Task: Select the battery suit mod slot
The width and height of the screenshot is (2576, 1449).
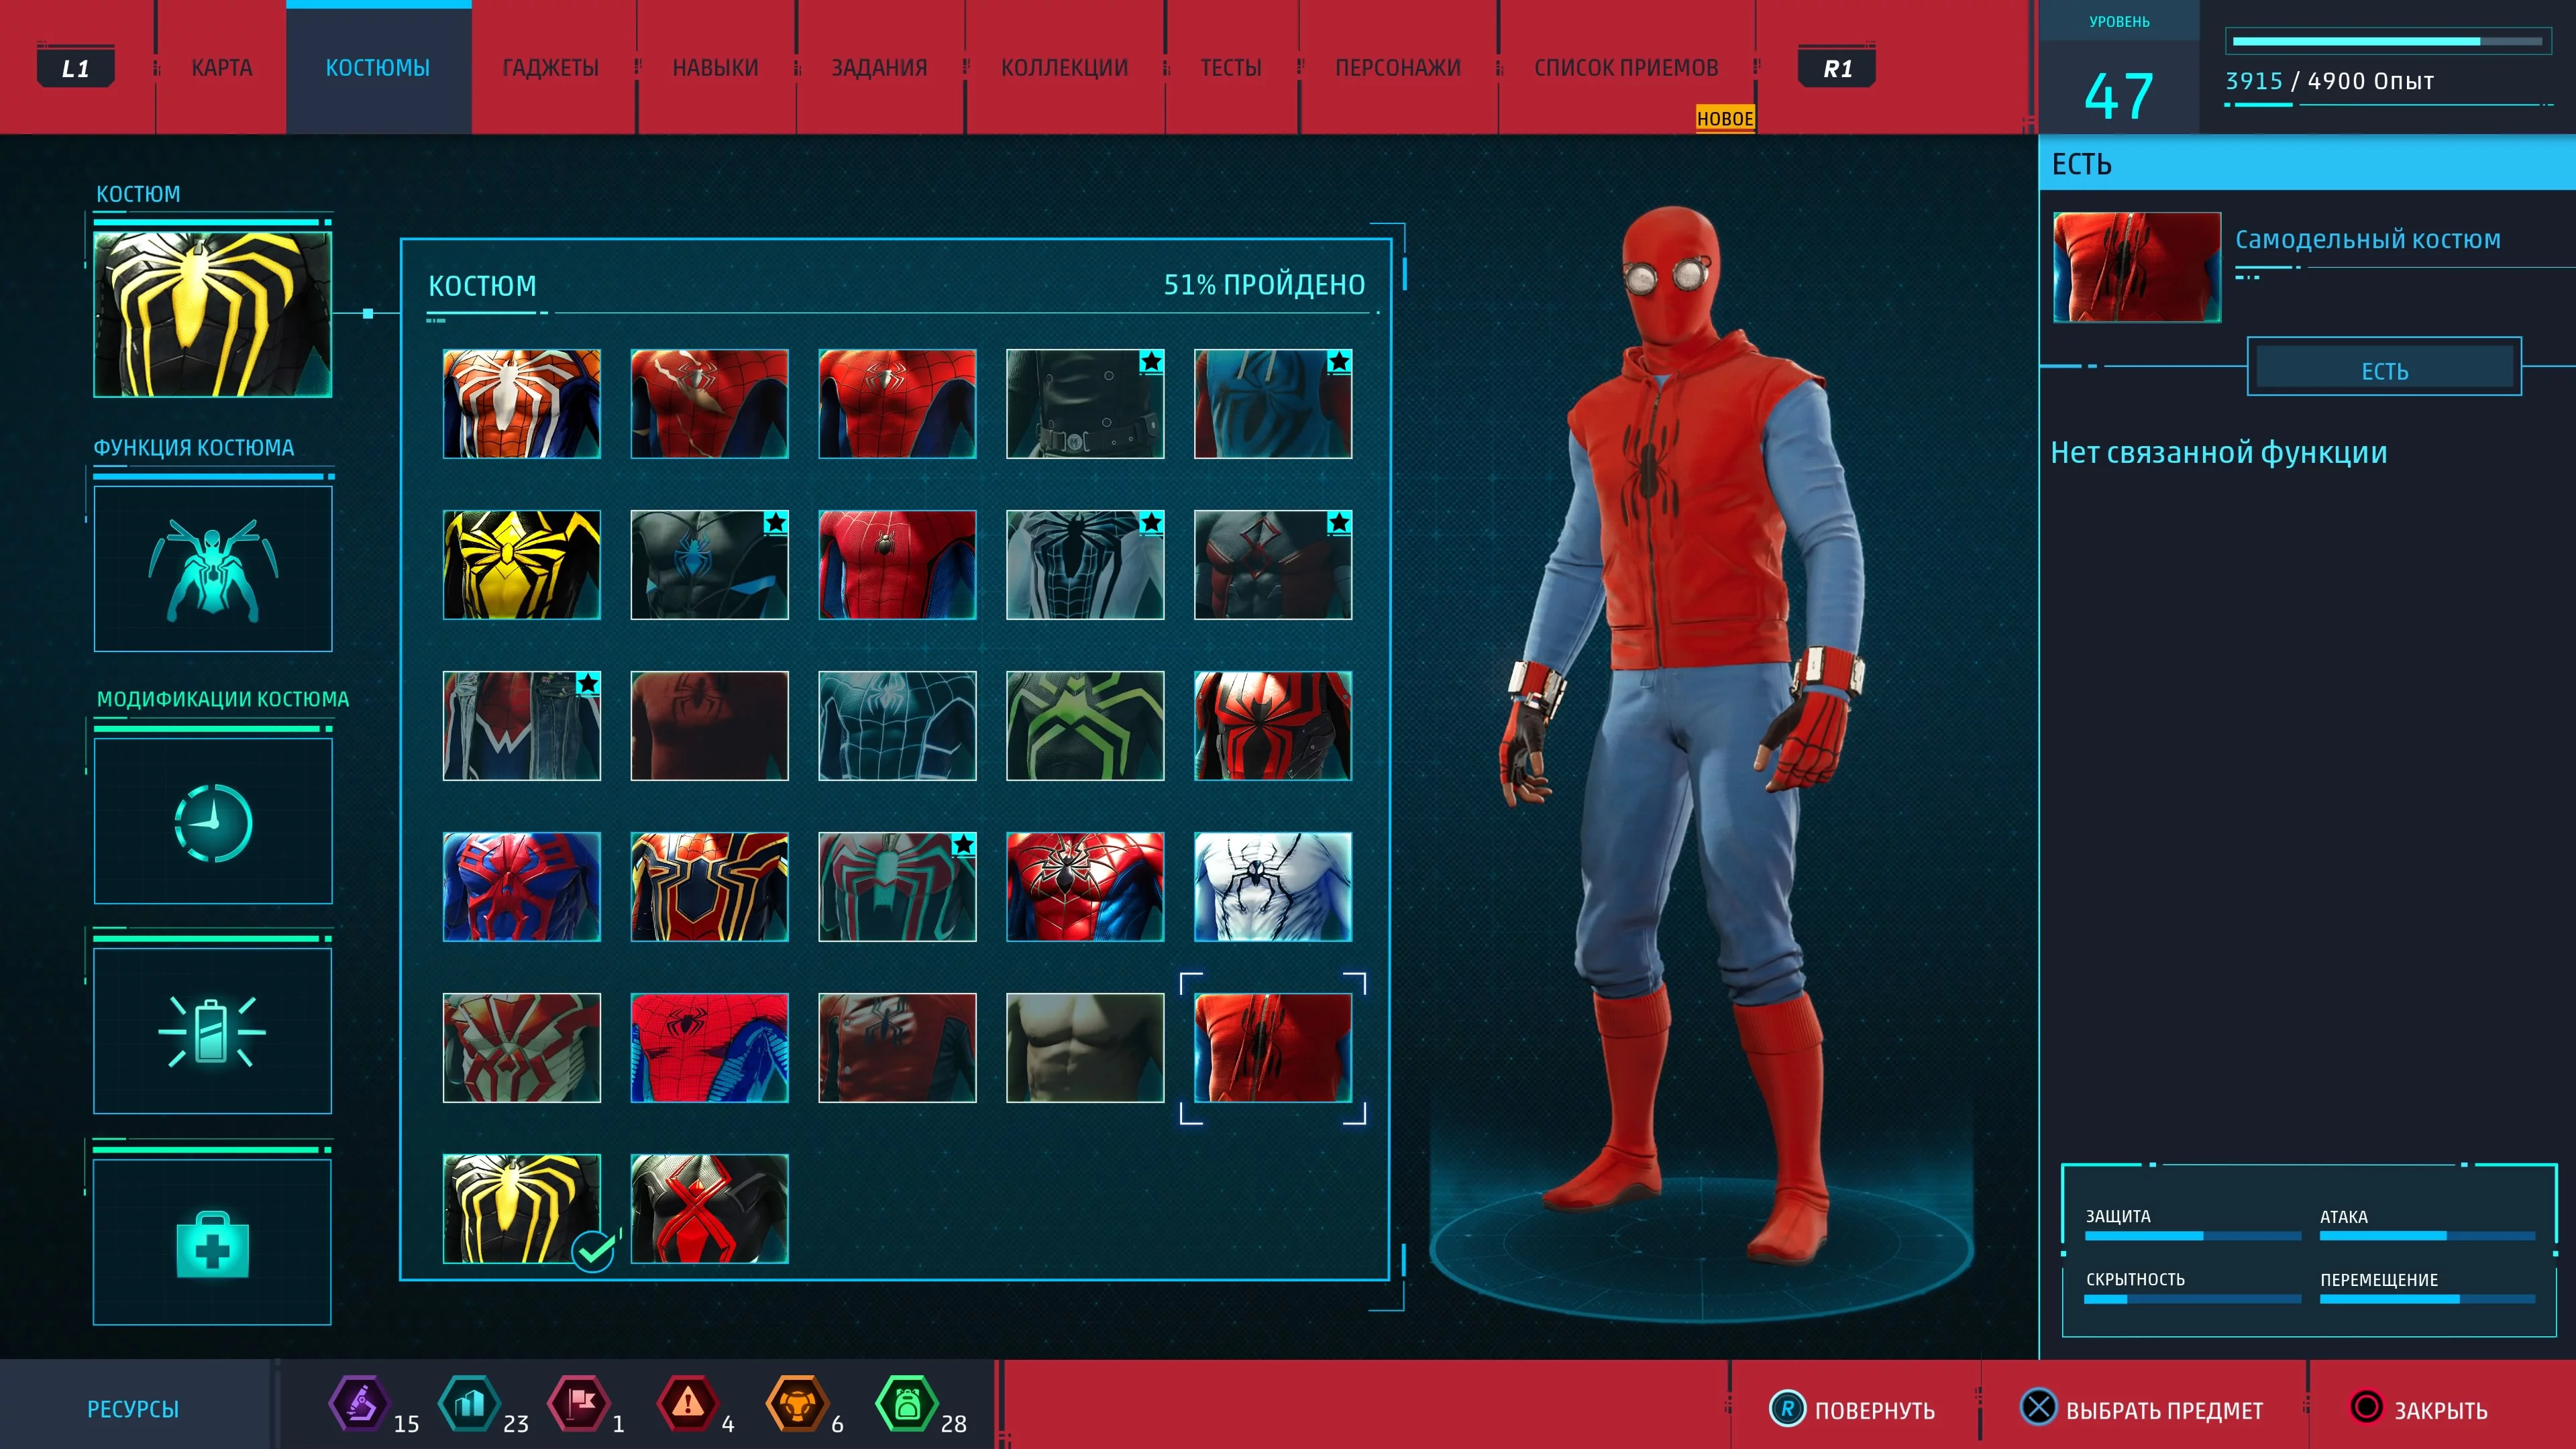Action: (x=213, y=1031)
